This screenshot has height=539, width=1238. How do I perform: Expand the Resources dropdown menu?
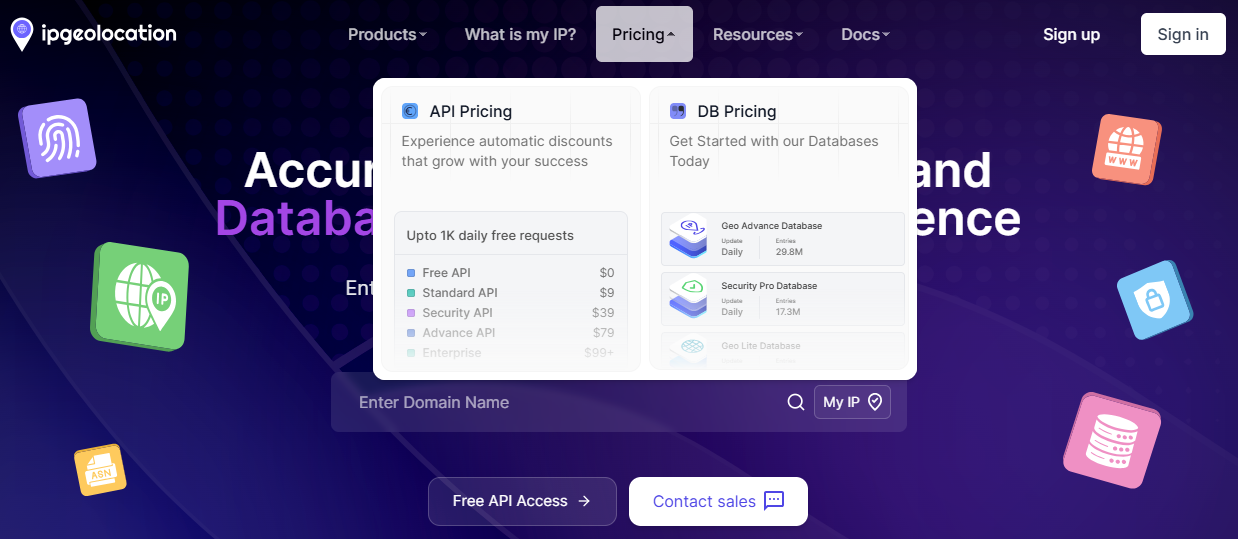(x=757, y=34)
